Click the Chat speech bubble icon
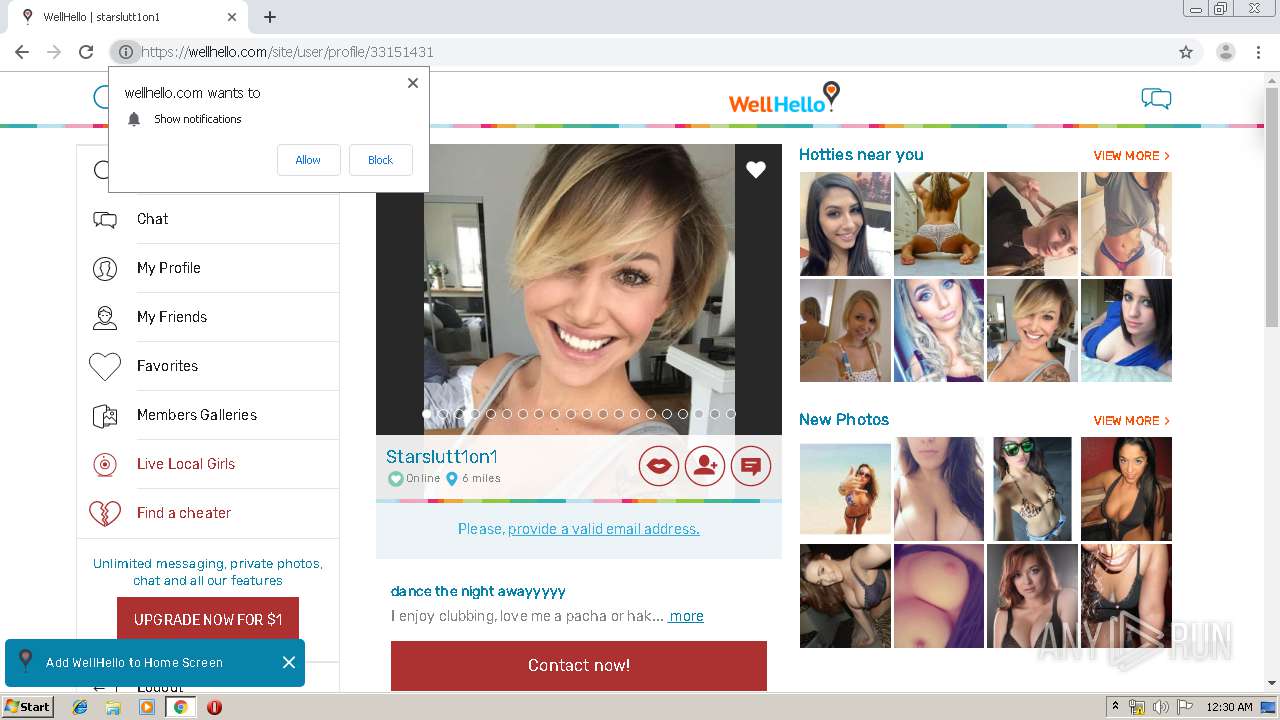Image resolution: width=1280 pixels, height=720 pixels. [x=105, y=220]
